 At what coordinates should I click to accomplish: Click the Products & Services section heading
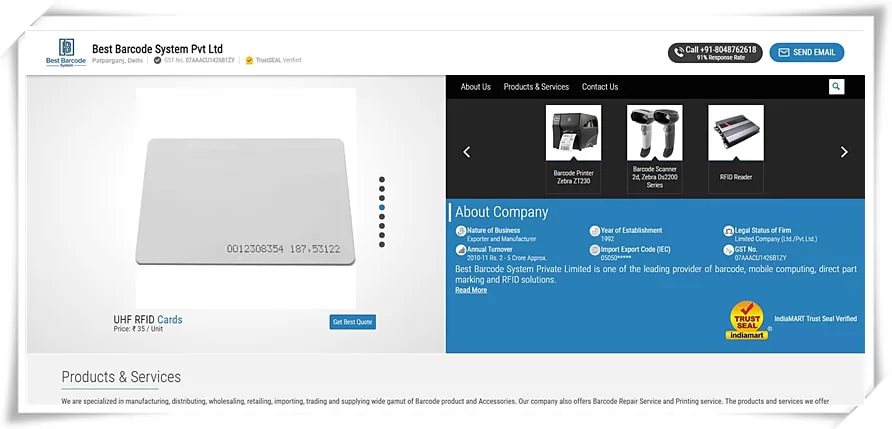tap(121, 377)
